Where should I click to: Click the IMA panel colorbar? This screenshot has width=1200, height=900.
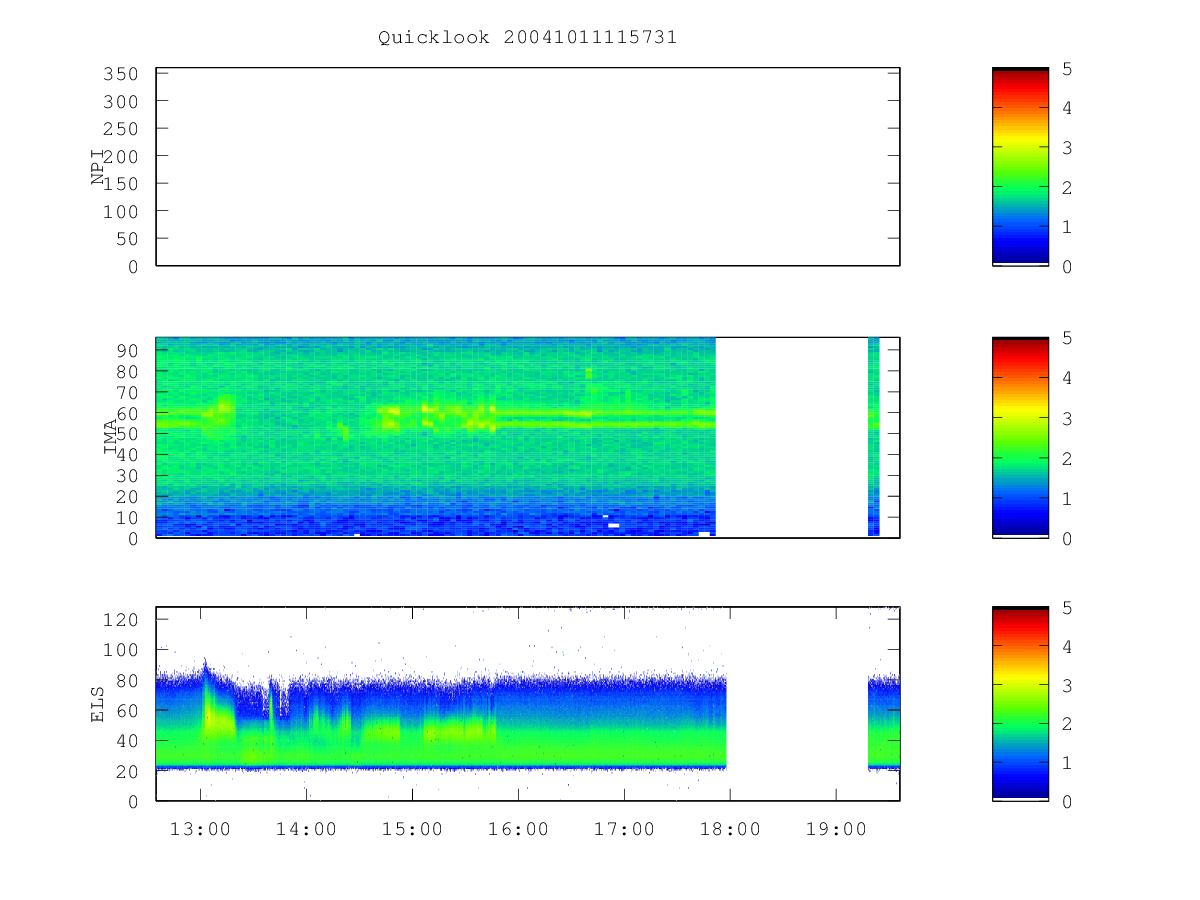pyautogui.click(x=1020, y=437)
